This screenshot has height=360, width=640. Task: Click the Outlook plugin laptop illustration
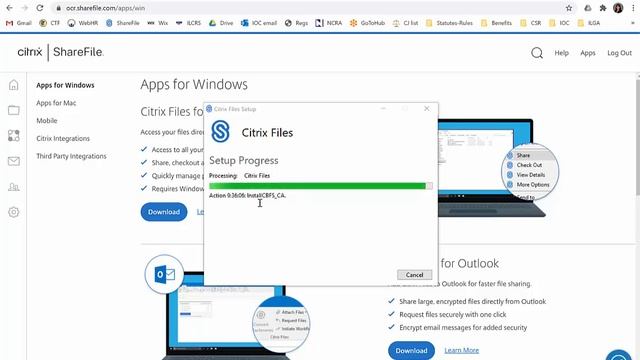(227, 316)
